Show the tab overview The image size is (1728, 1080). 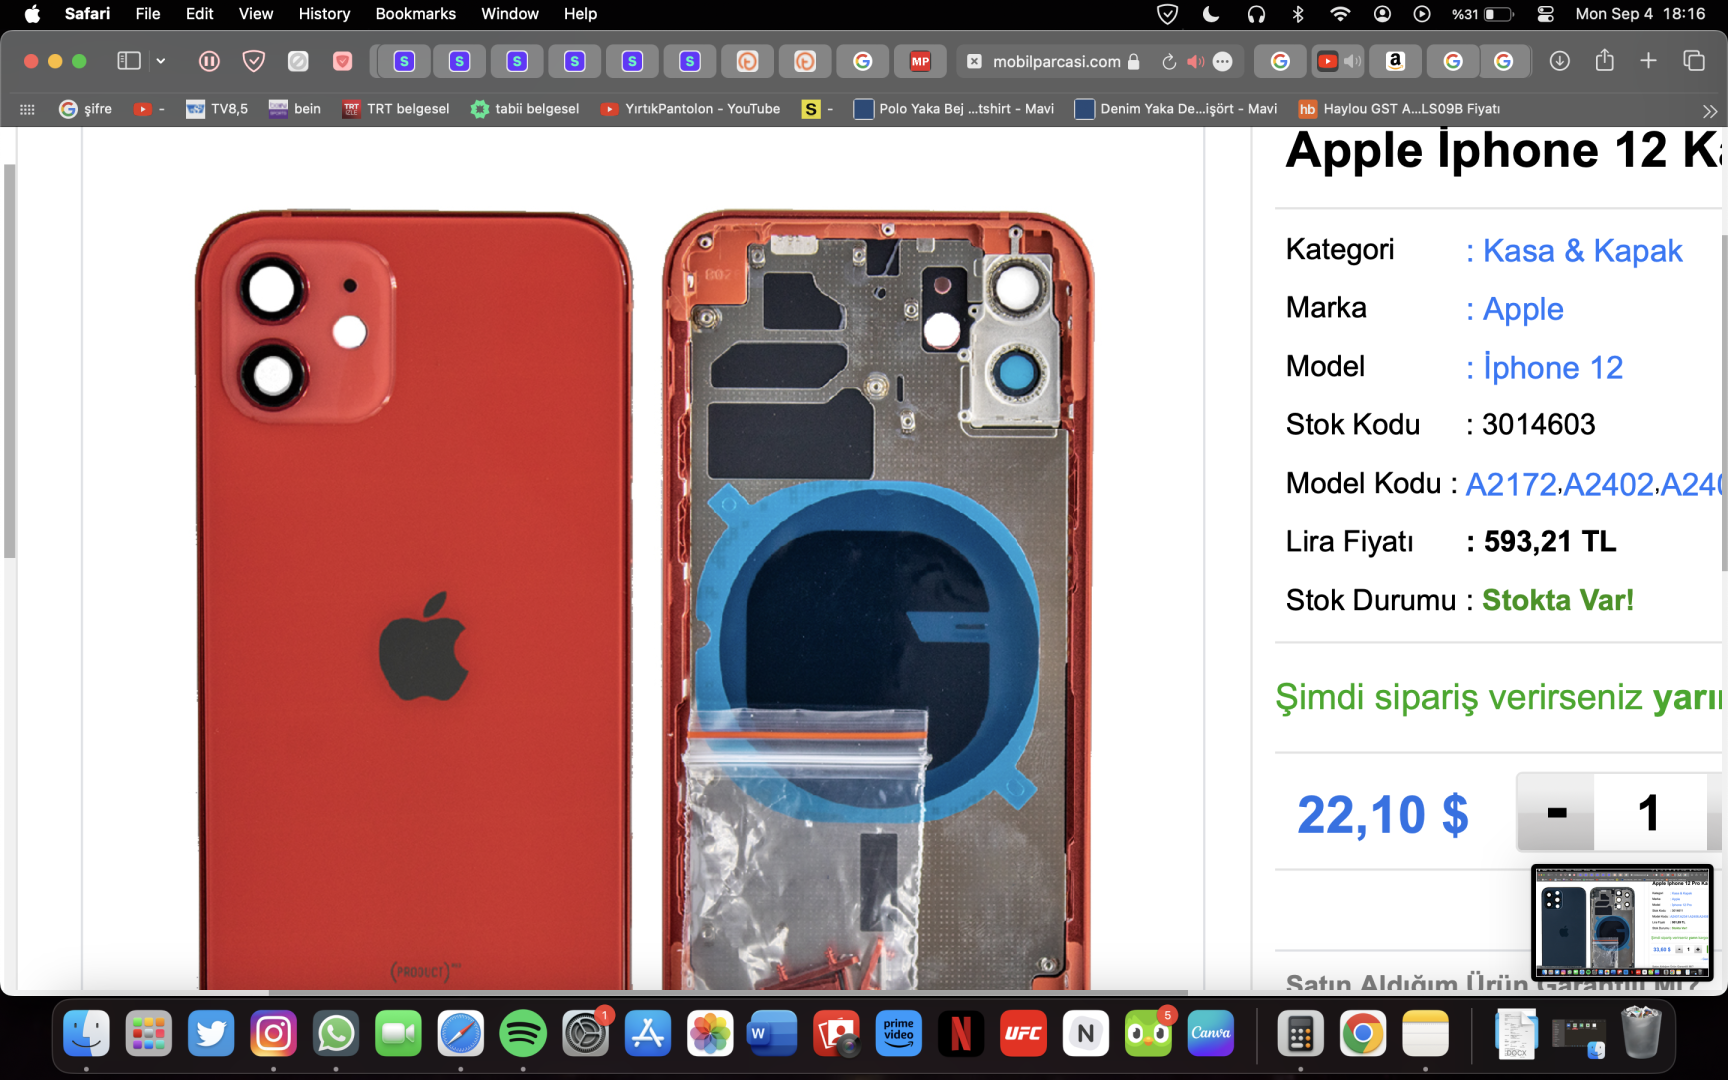point(1694,61)
